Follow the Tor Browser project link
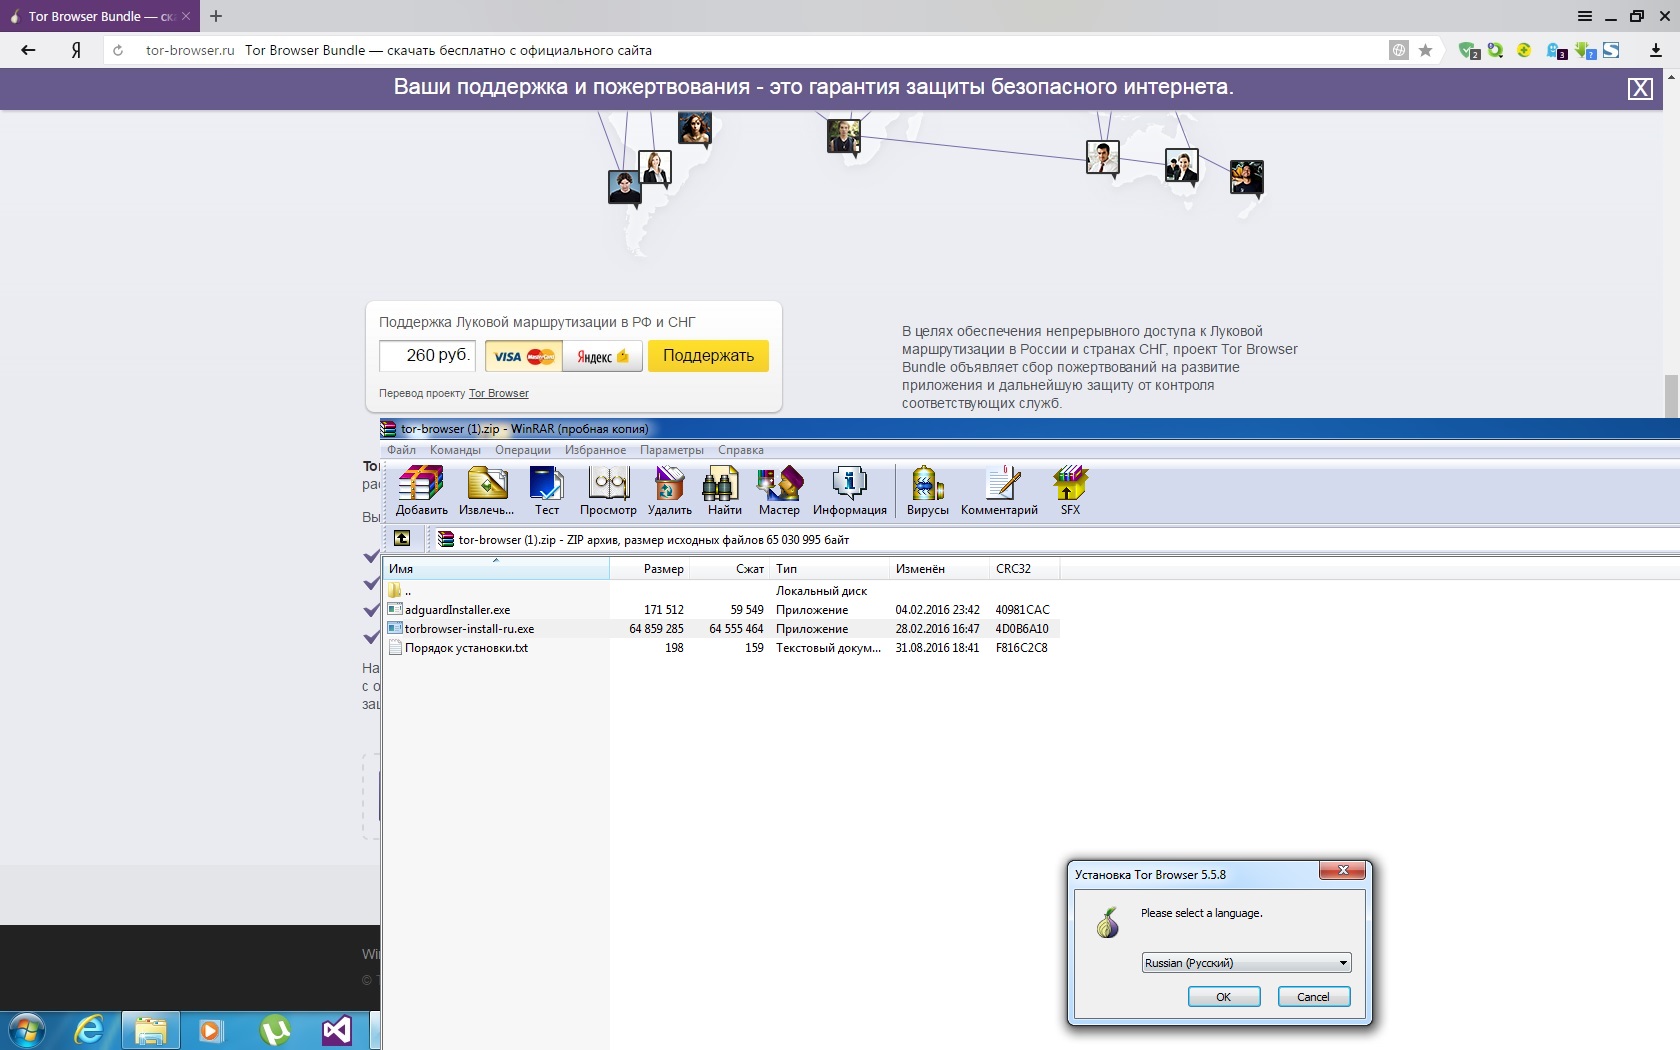The width and height of the screenshot is (1680, 1050). click(498, 394)
